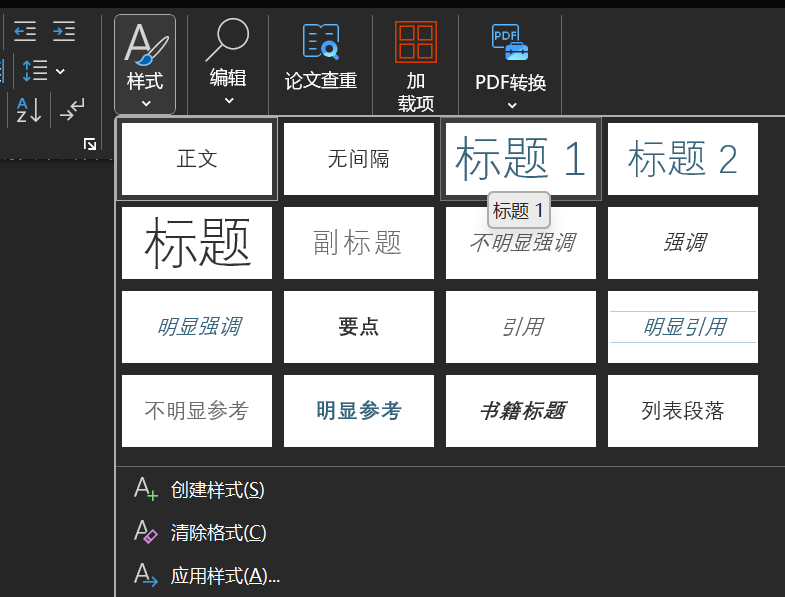Apply the 不明显强调 style

(x=521, y=243)
